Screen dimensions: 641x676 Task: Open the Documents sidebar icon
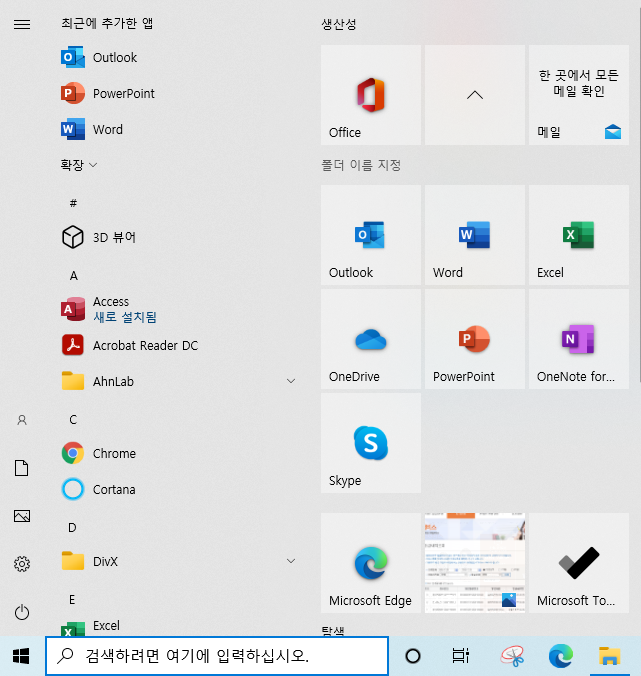[x=22, y=468]
